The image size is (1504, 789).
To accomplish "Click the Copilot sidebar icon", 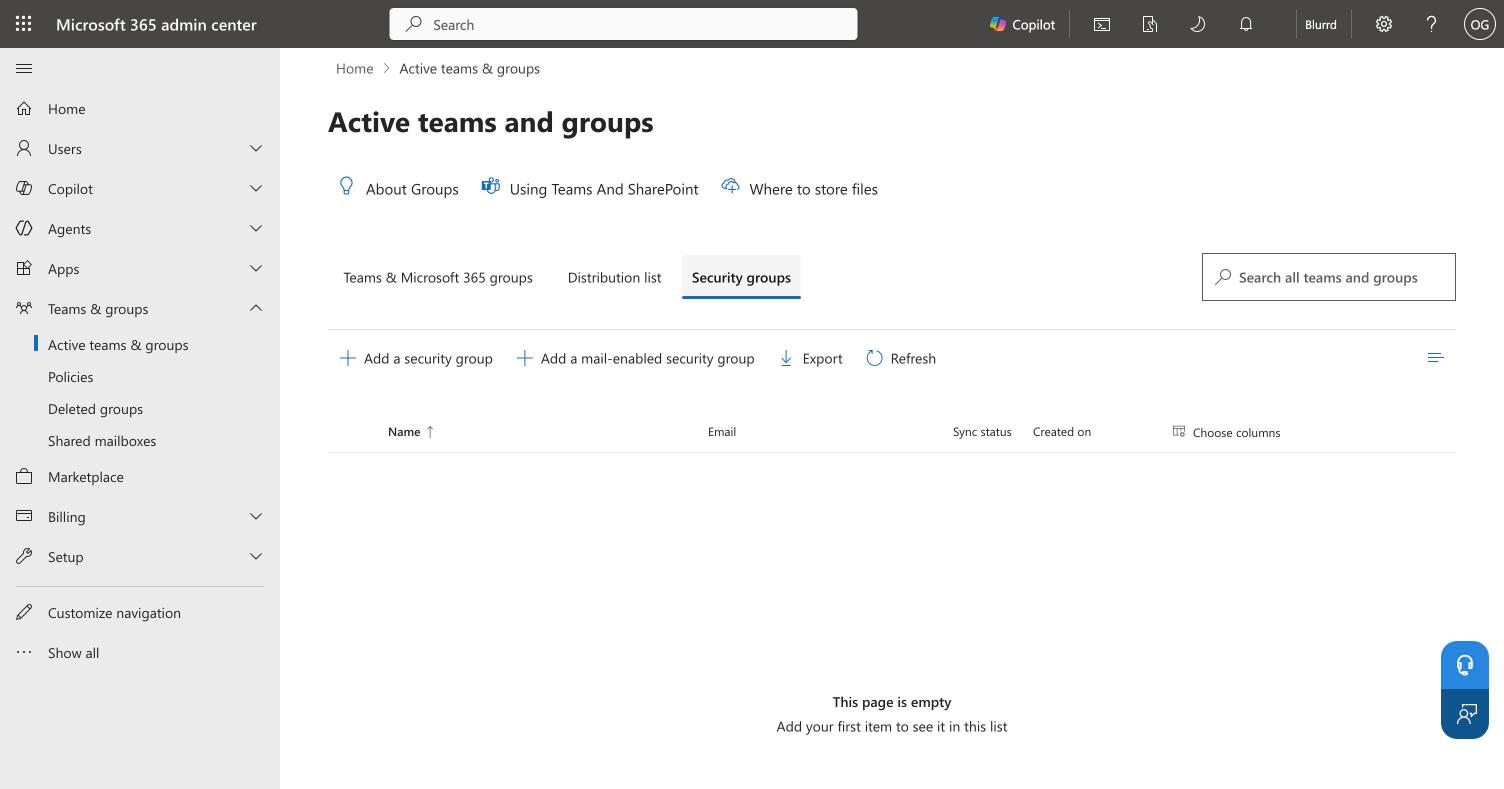I will coord(24,188).
